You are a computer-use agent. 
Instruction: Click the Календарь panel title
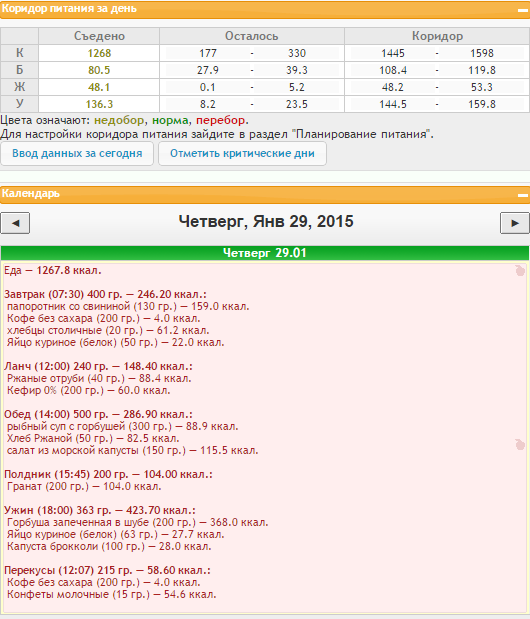[x=31, y=193]
